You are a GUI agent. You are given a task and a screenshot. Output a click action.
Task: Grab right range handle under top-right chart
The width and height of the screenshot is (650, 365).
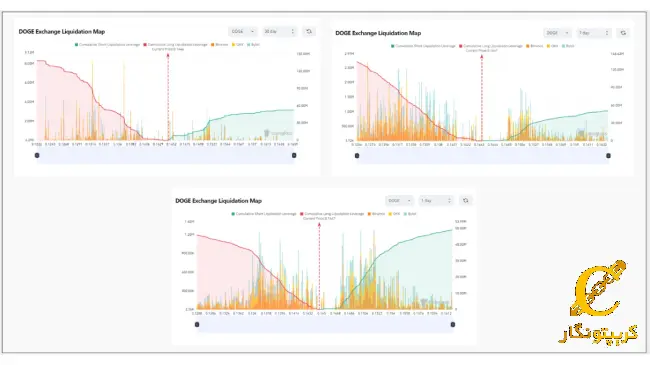[x=608, y=156]
